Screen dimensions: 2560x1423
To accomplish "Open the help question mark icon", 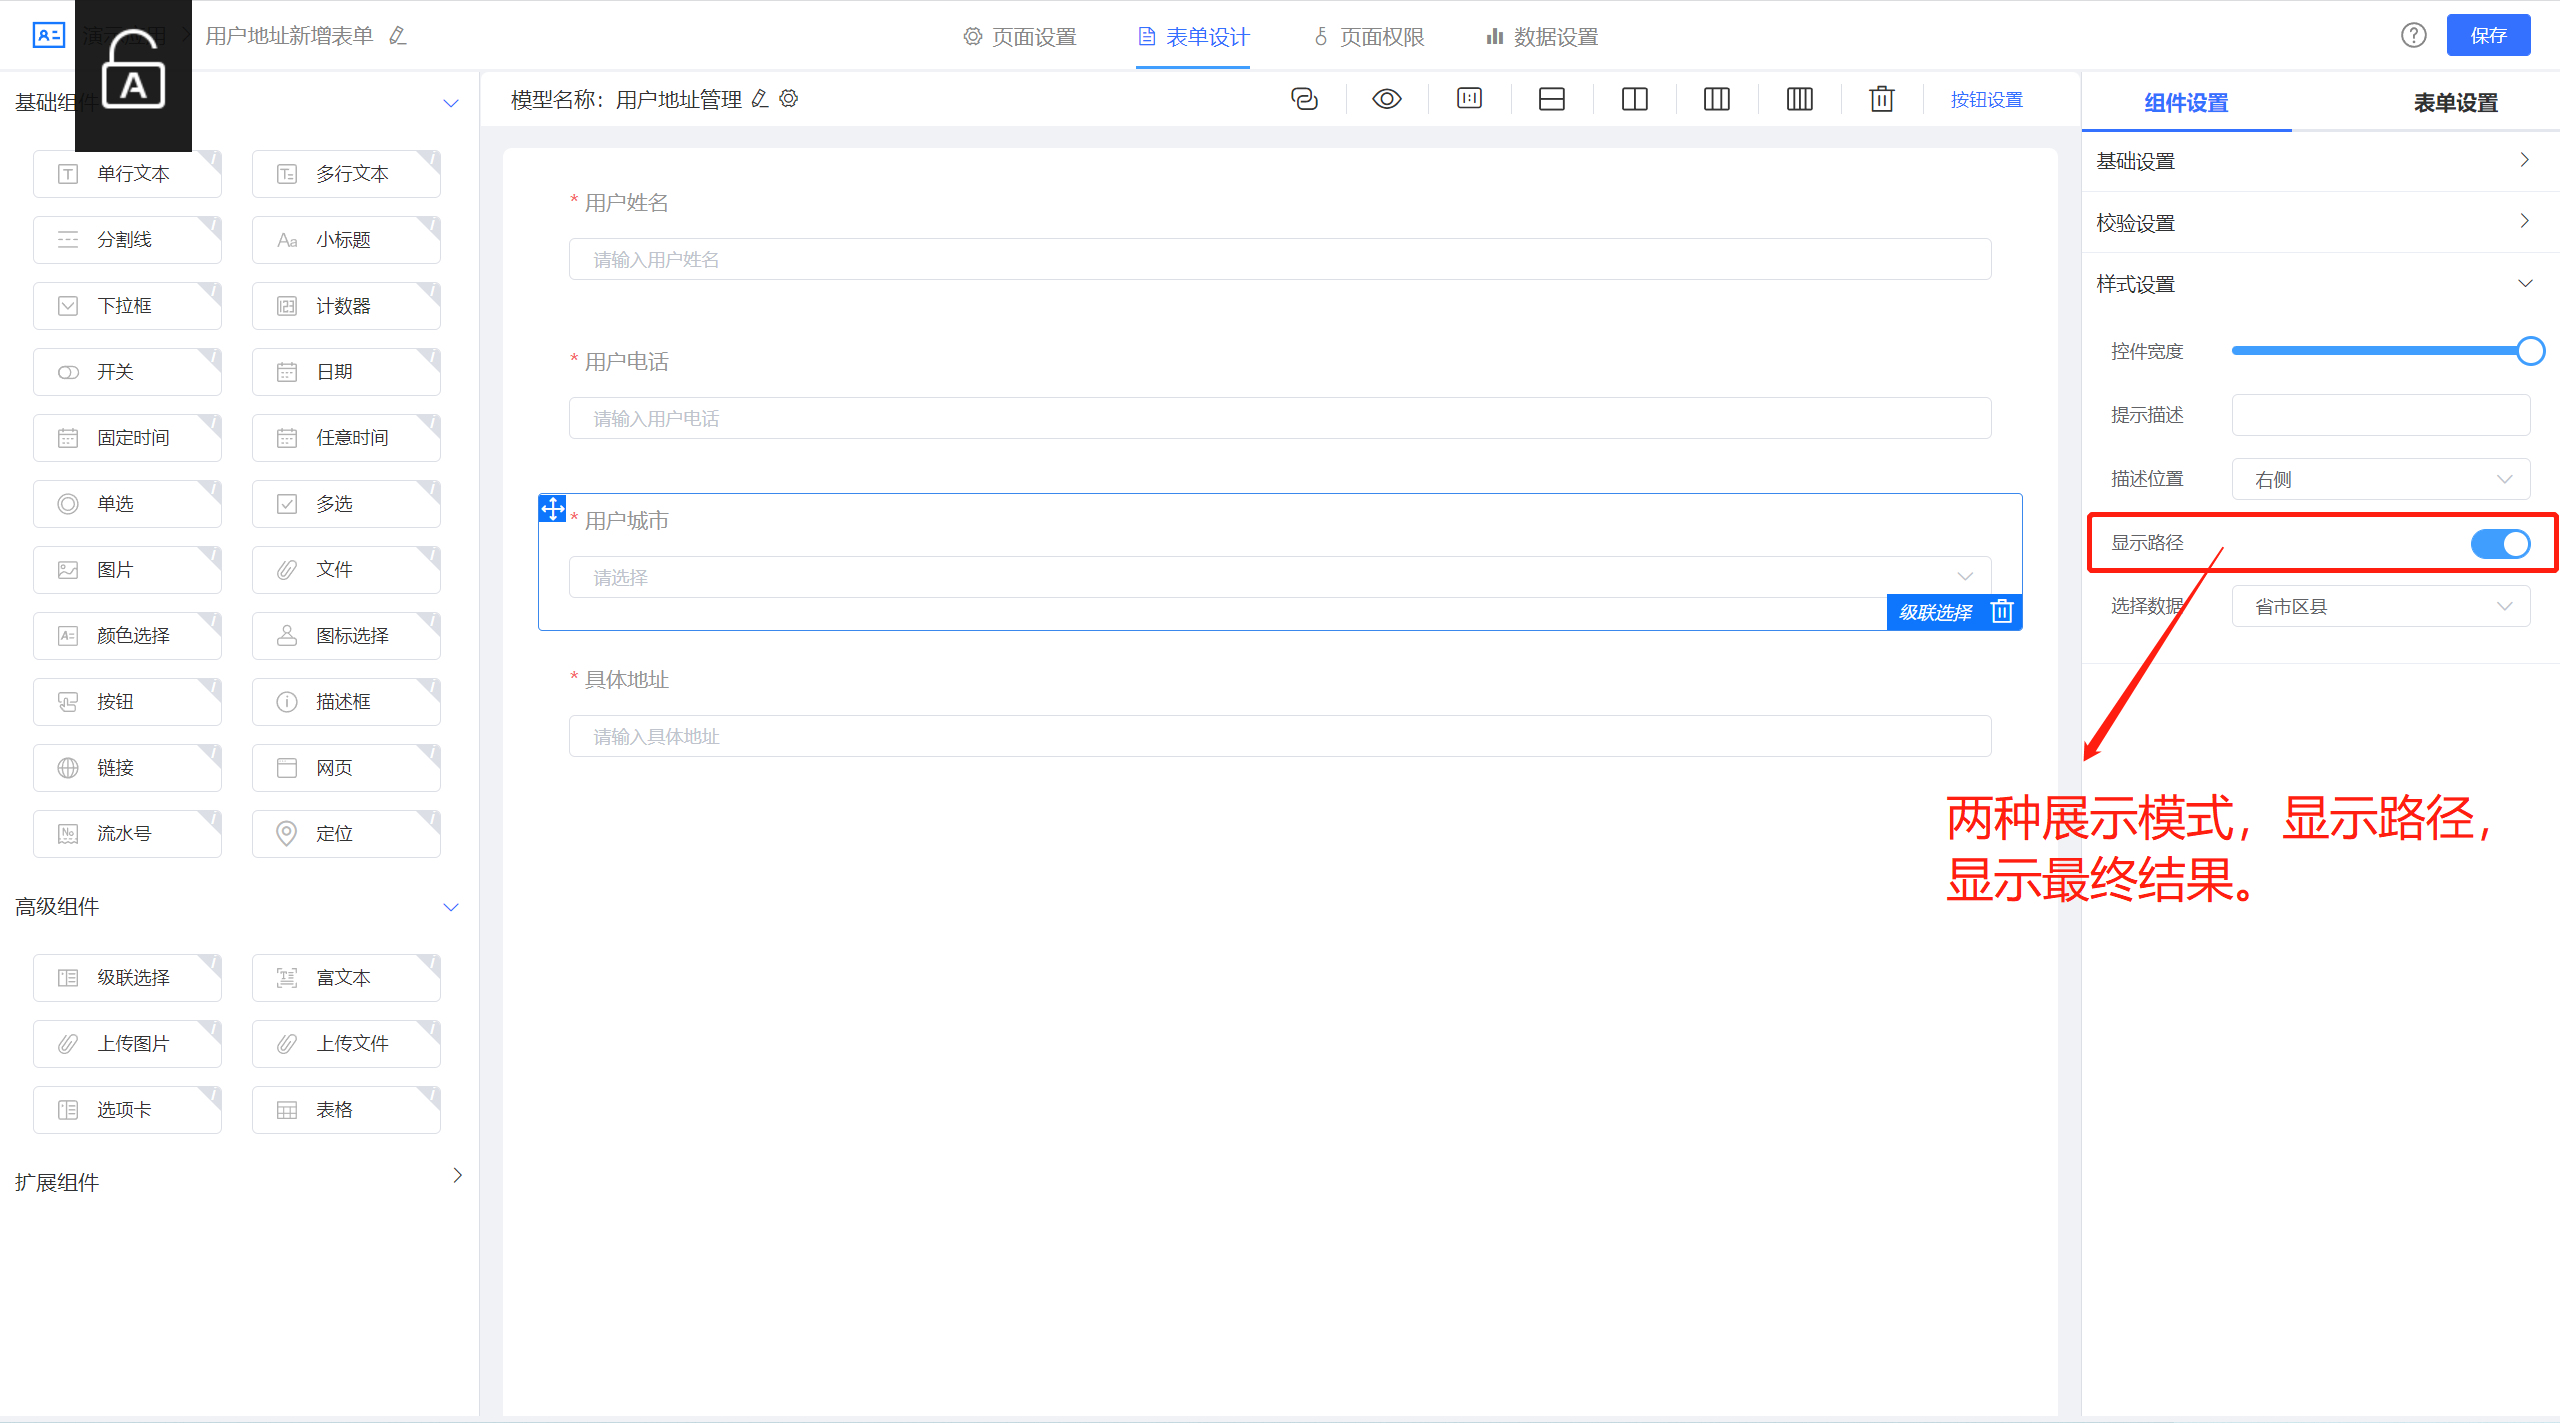I will pyautogui.click(x=2414, y=36).
